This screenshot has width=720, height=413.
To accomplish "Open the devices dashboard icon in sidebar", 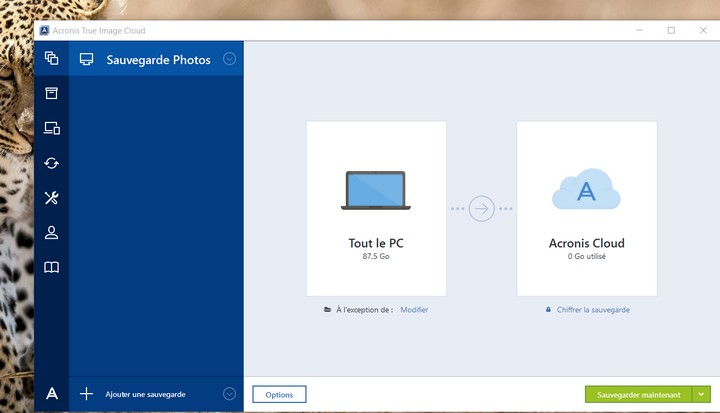I will click(x=51, y=128).
